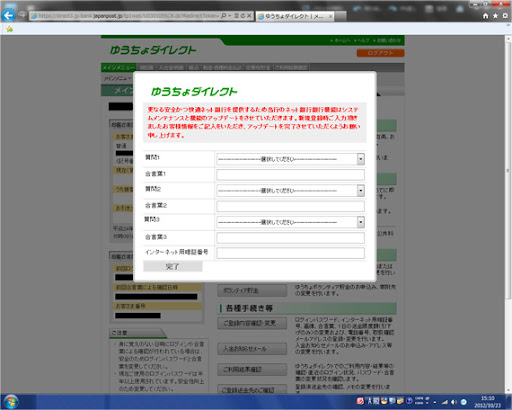Screen dimensions: 512x410
Task: Open the 質問1 dropdown list
Action: click(290, 159)
